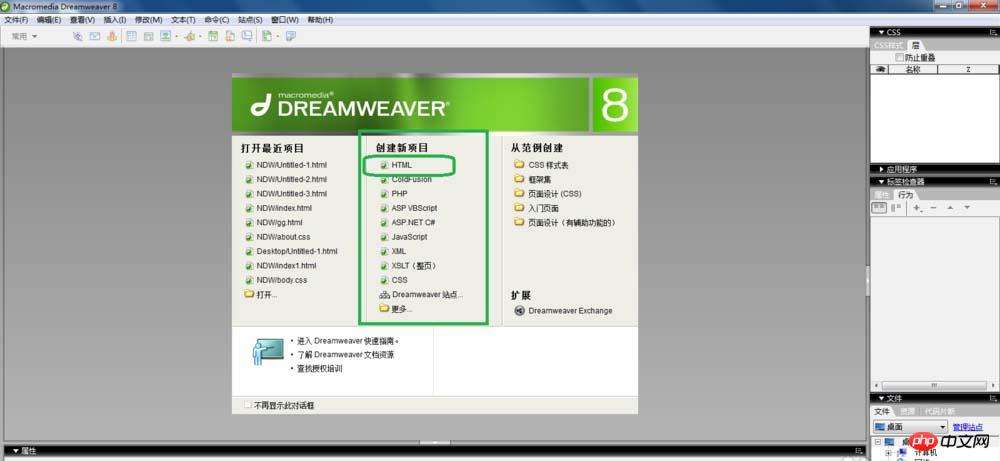Open the 桌面 site dropdown in Files panel
Screen dimensions: 1000x461
[911, 427]
